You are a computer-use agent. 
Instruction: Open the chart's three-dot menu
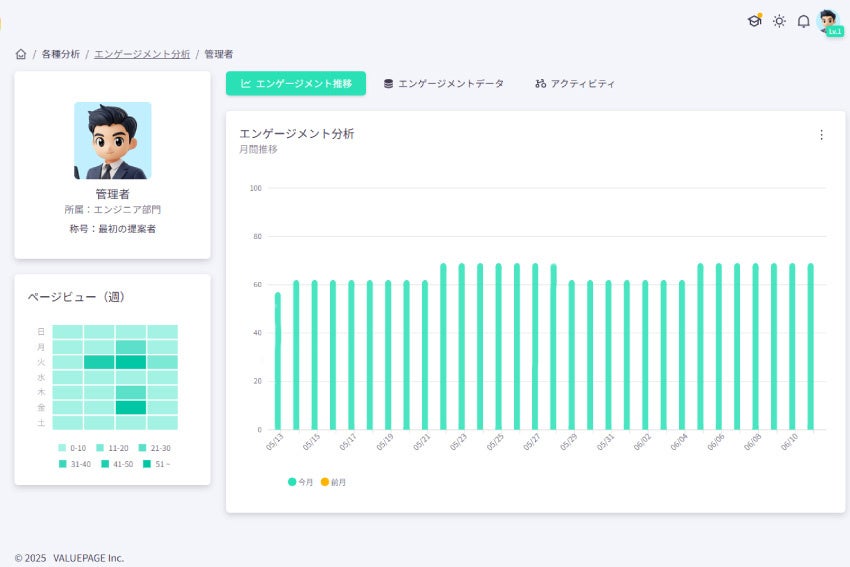click(x=821, y=135)
